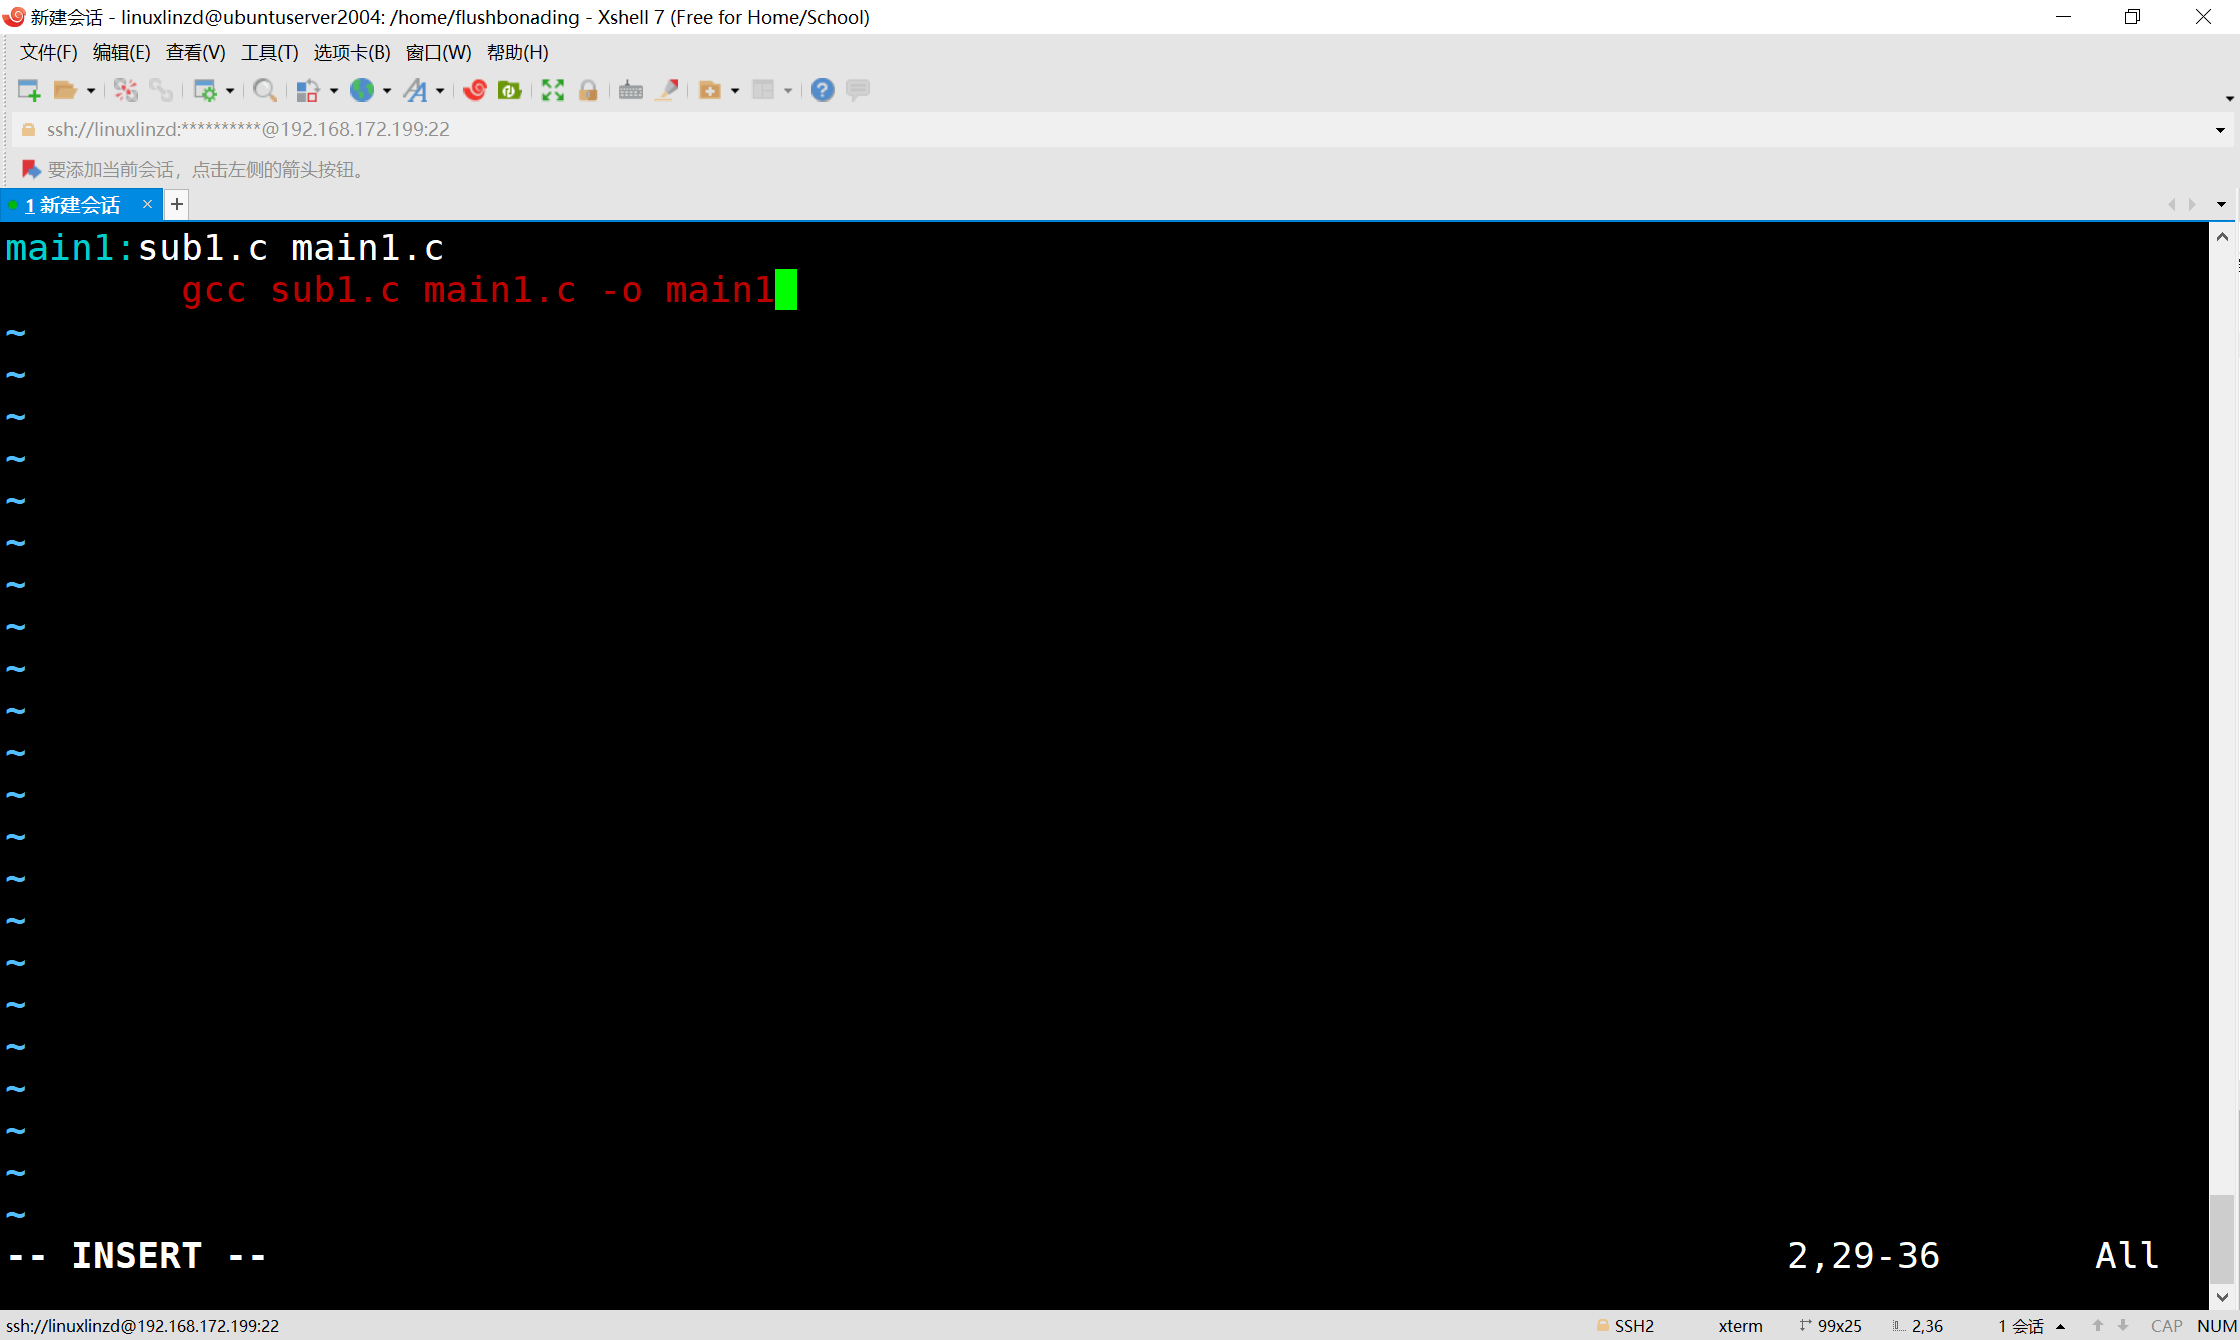Click the Lock screen padlock icon

click(588, 90)
